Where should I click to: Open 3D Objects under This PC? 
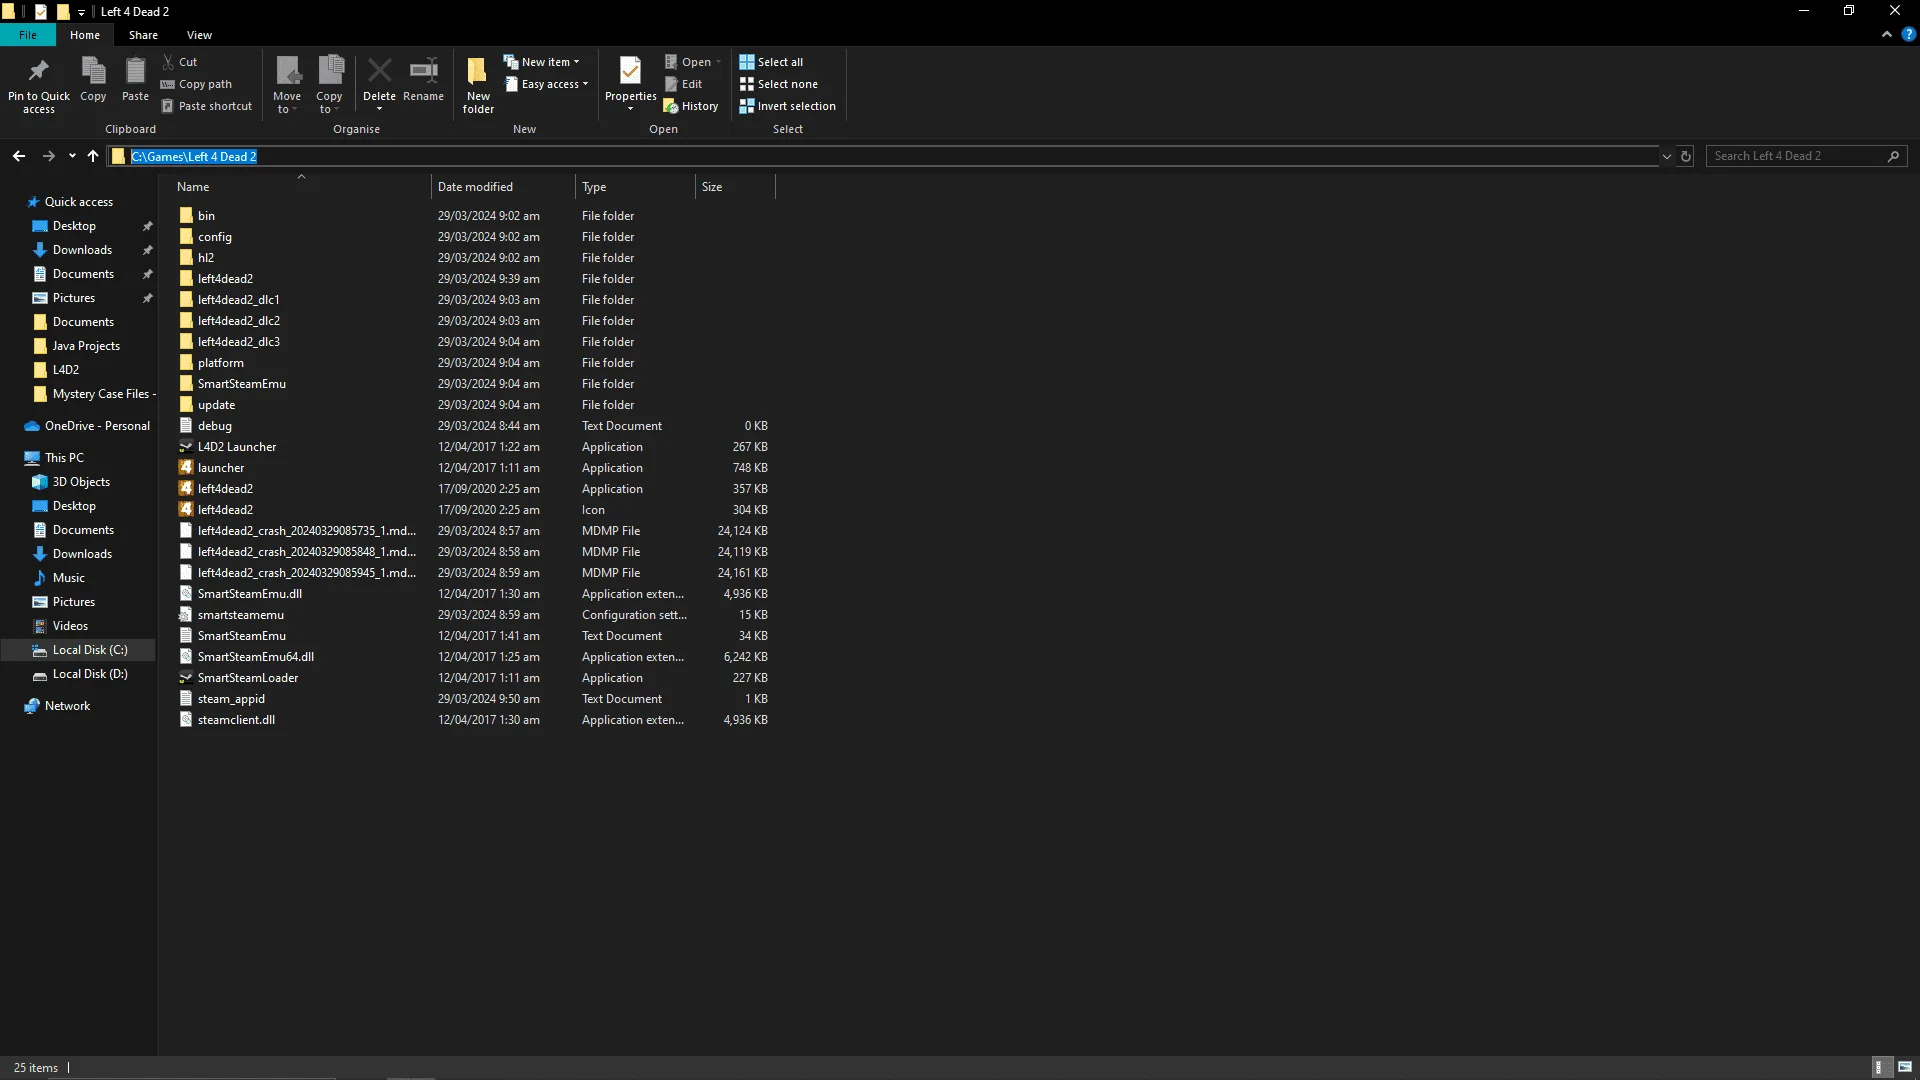pos(81,482)
